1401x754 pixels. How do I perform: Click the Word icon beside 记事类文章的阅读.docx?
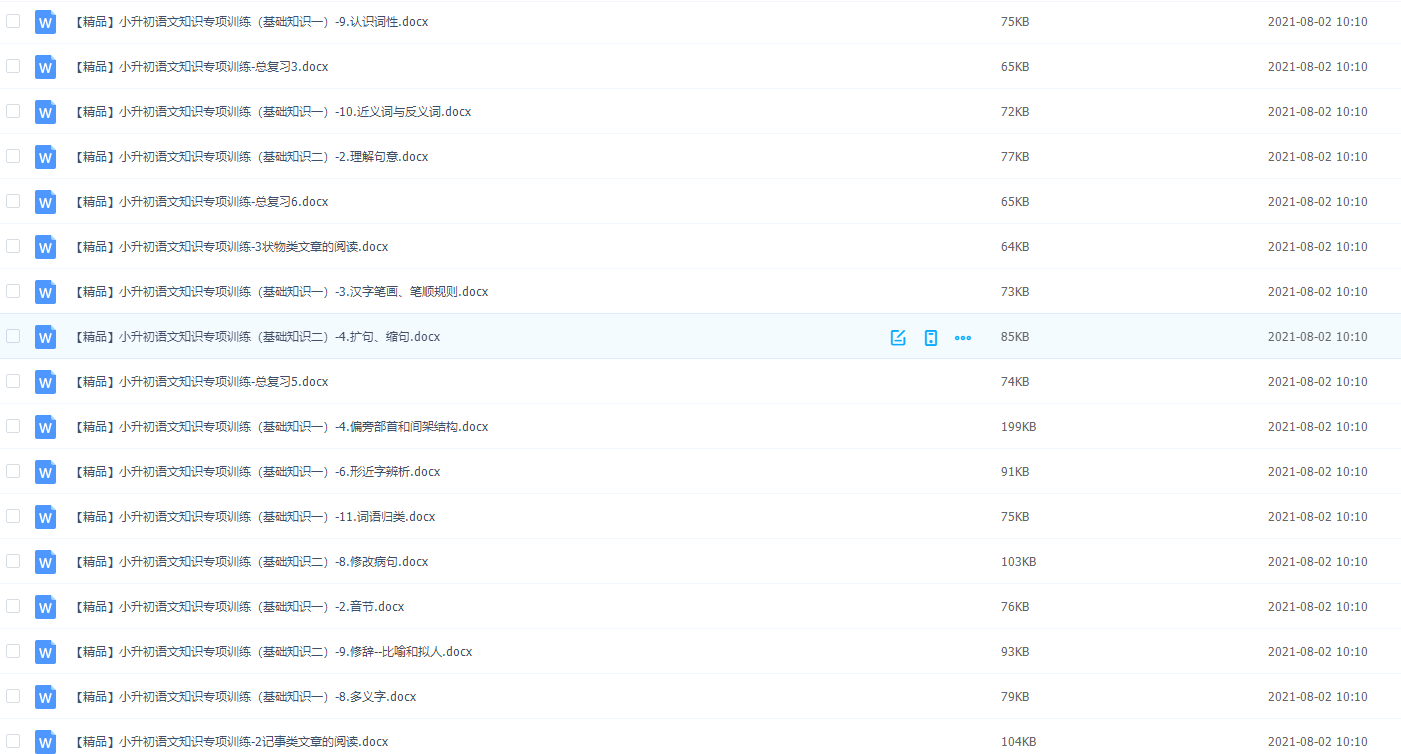pos(44,741)
